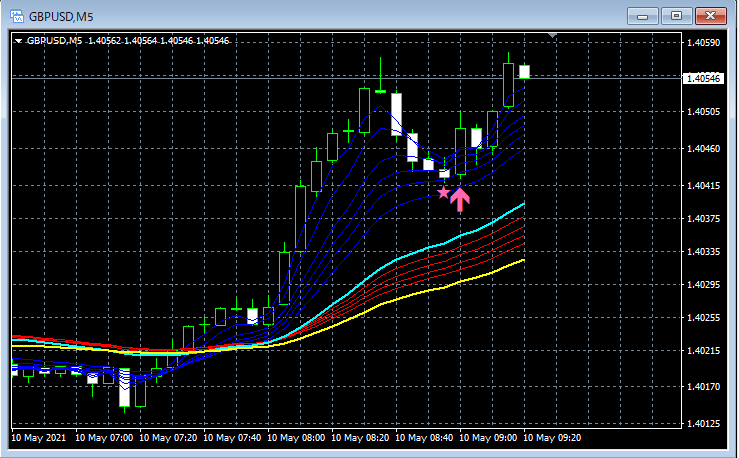The height and width of the screenshot is (458, 739).
Task: Click the GBPUSD,M5 window title text
Action: [x=61, y=17]
